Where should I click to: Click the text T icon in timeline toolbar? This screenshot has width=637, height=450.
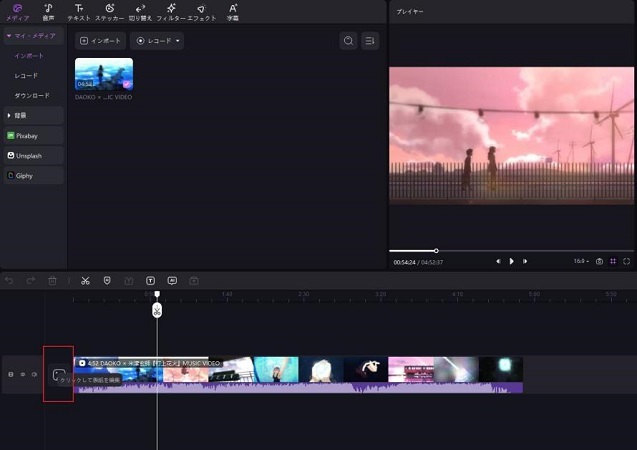point(151,281)
